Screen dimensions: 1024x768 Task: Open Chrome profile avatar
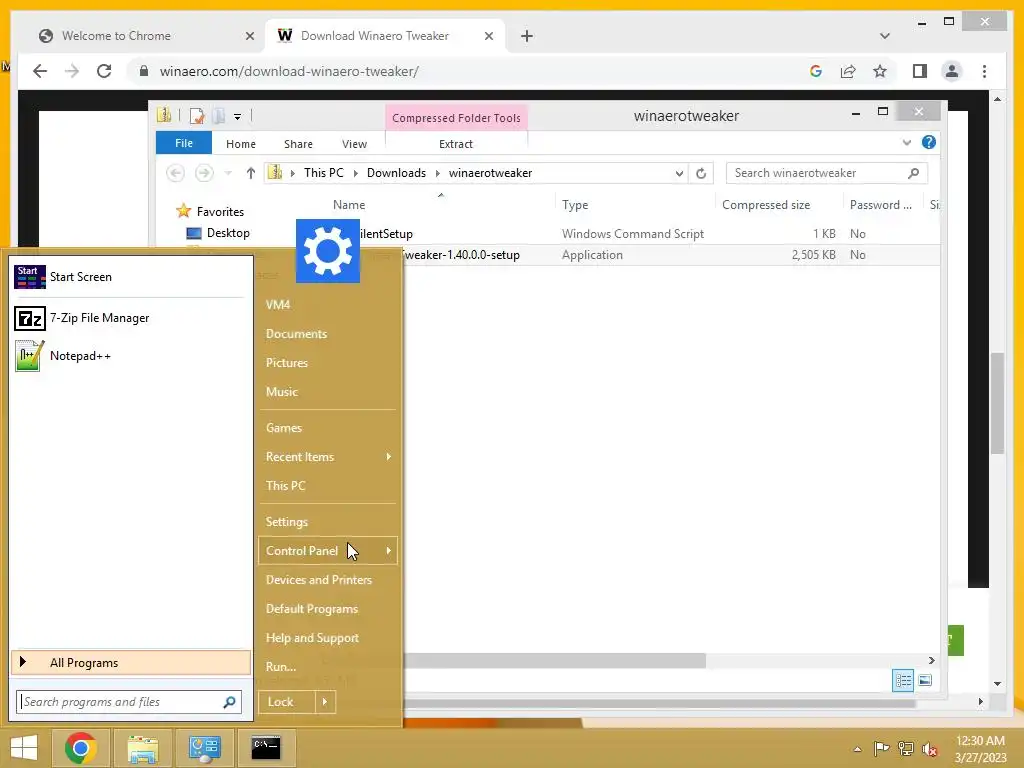[952, 71]
